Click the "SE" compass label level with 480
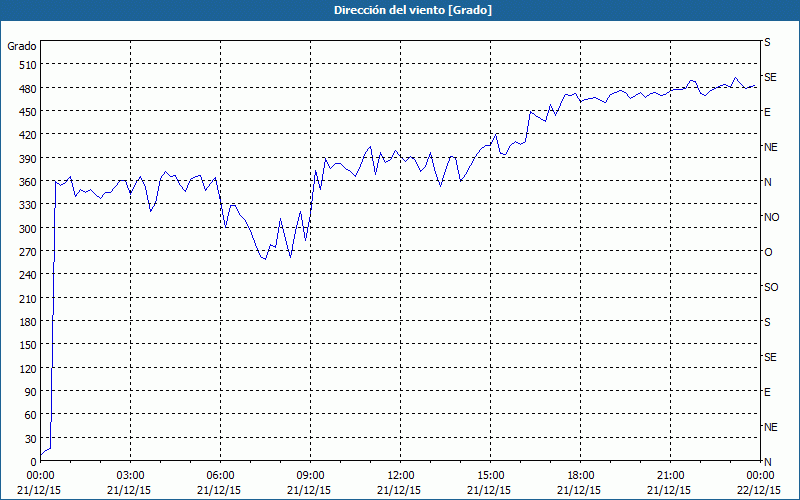 click(x=770, y=77)
